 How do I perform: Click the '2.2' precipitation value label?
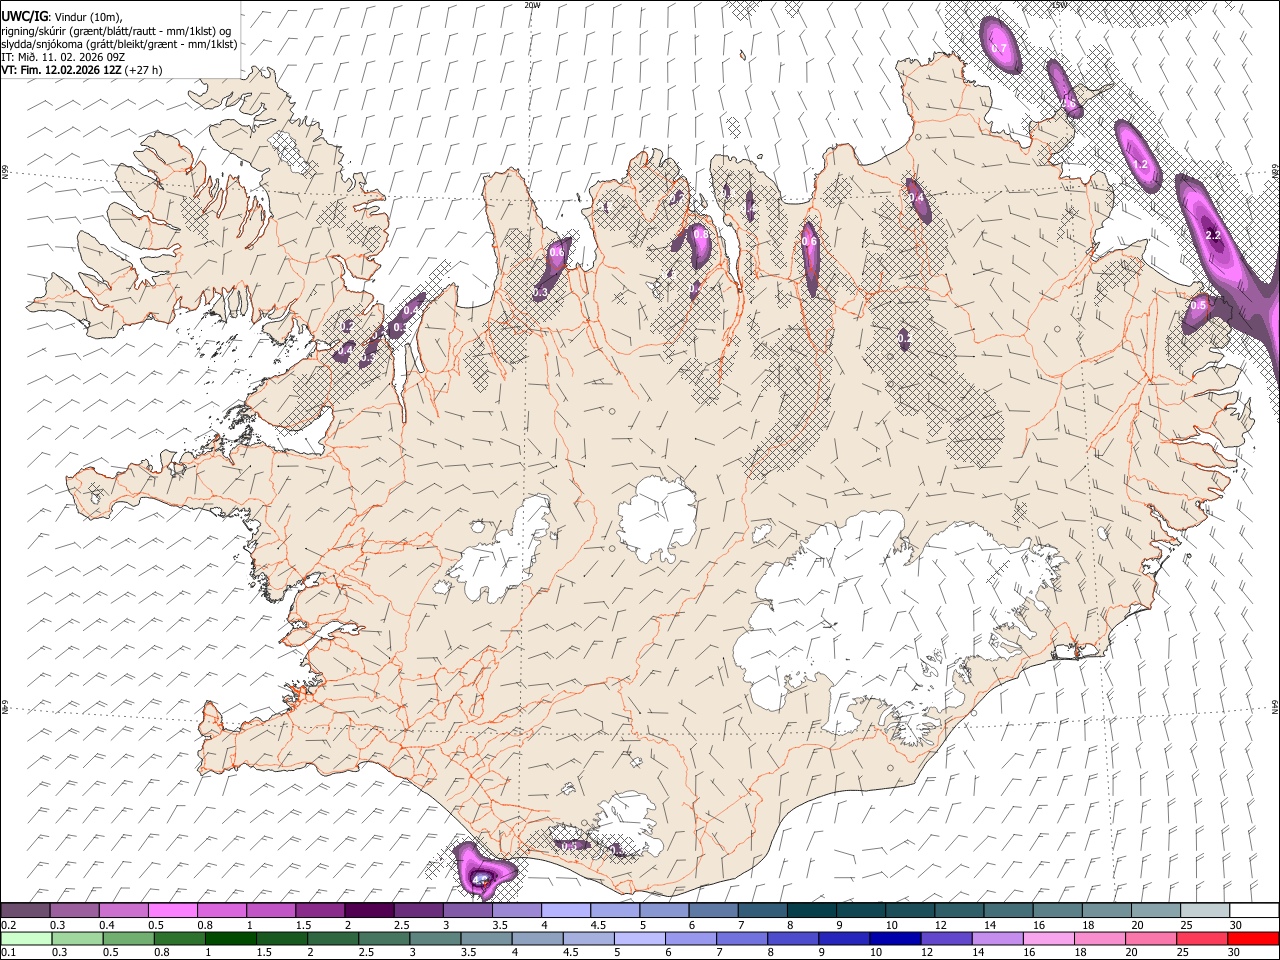(1213, 236)
